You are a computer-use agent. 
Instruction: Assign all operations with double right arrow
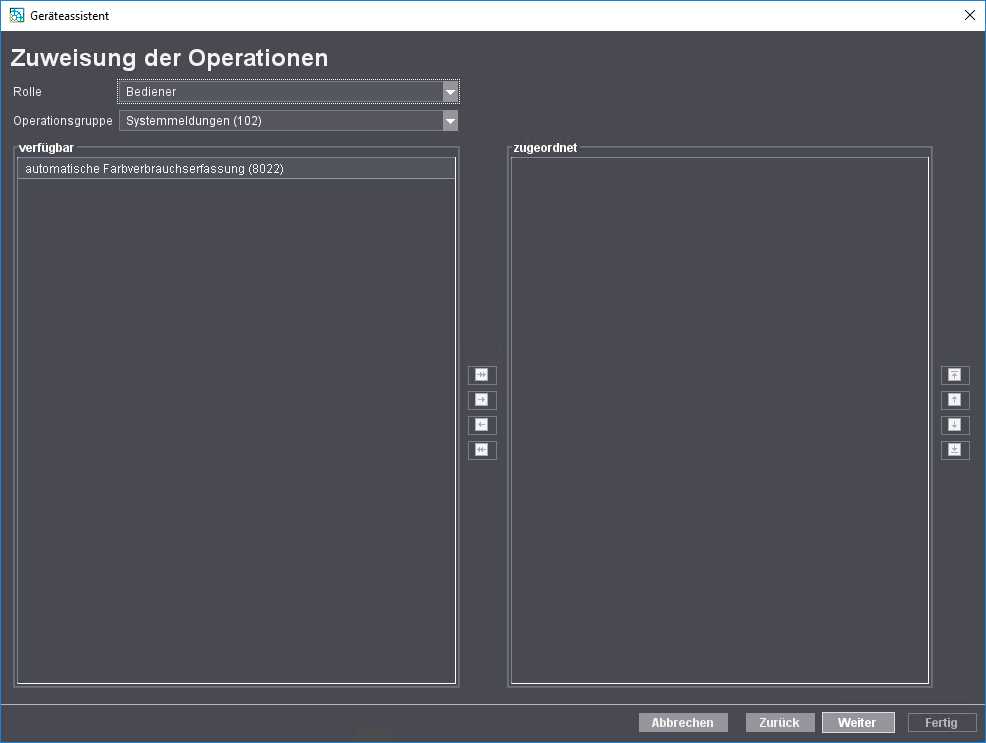(x=482, y=375)
